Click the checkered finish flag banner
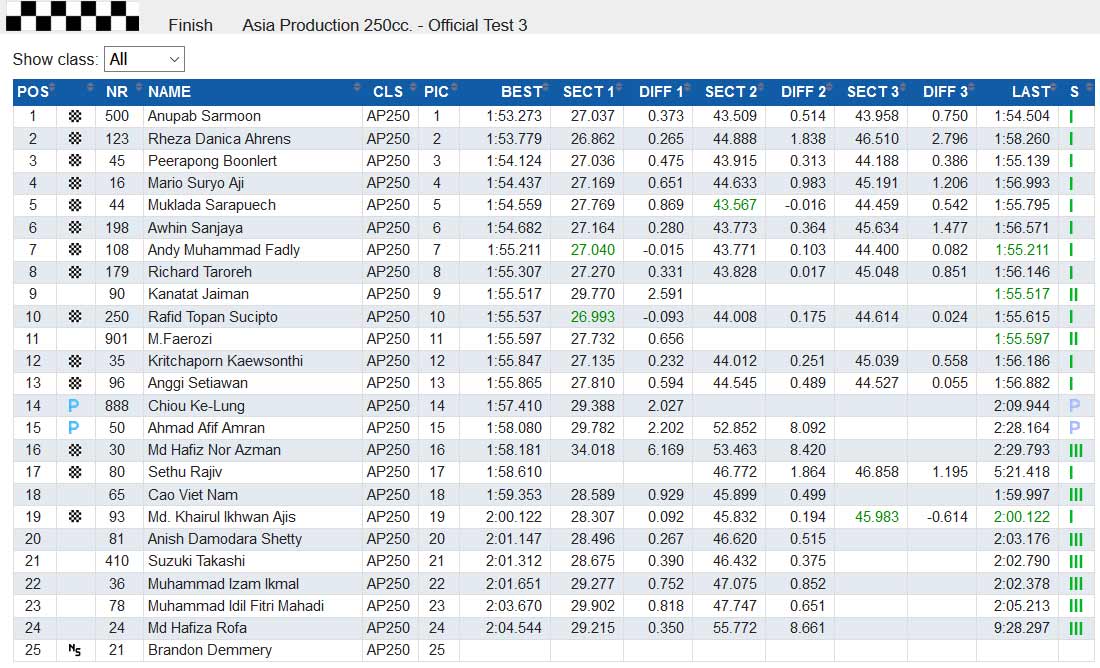1100x668 pixels. tap(72, 16)
